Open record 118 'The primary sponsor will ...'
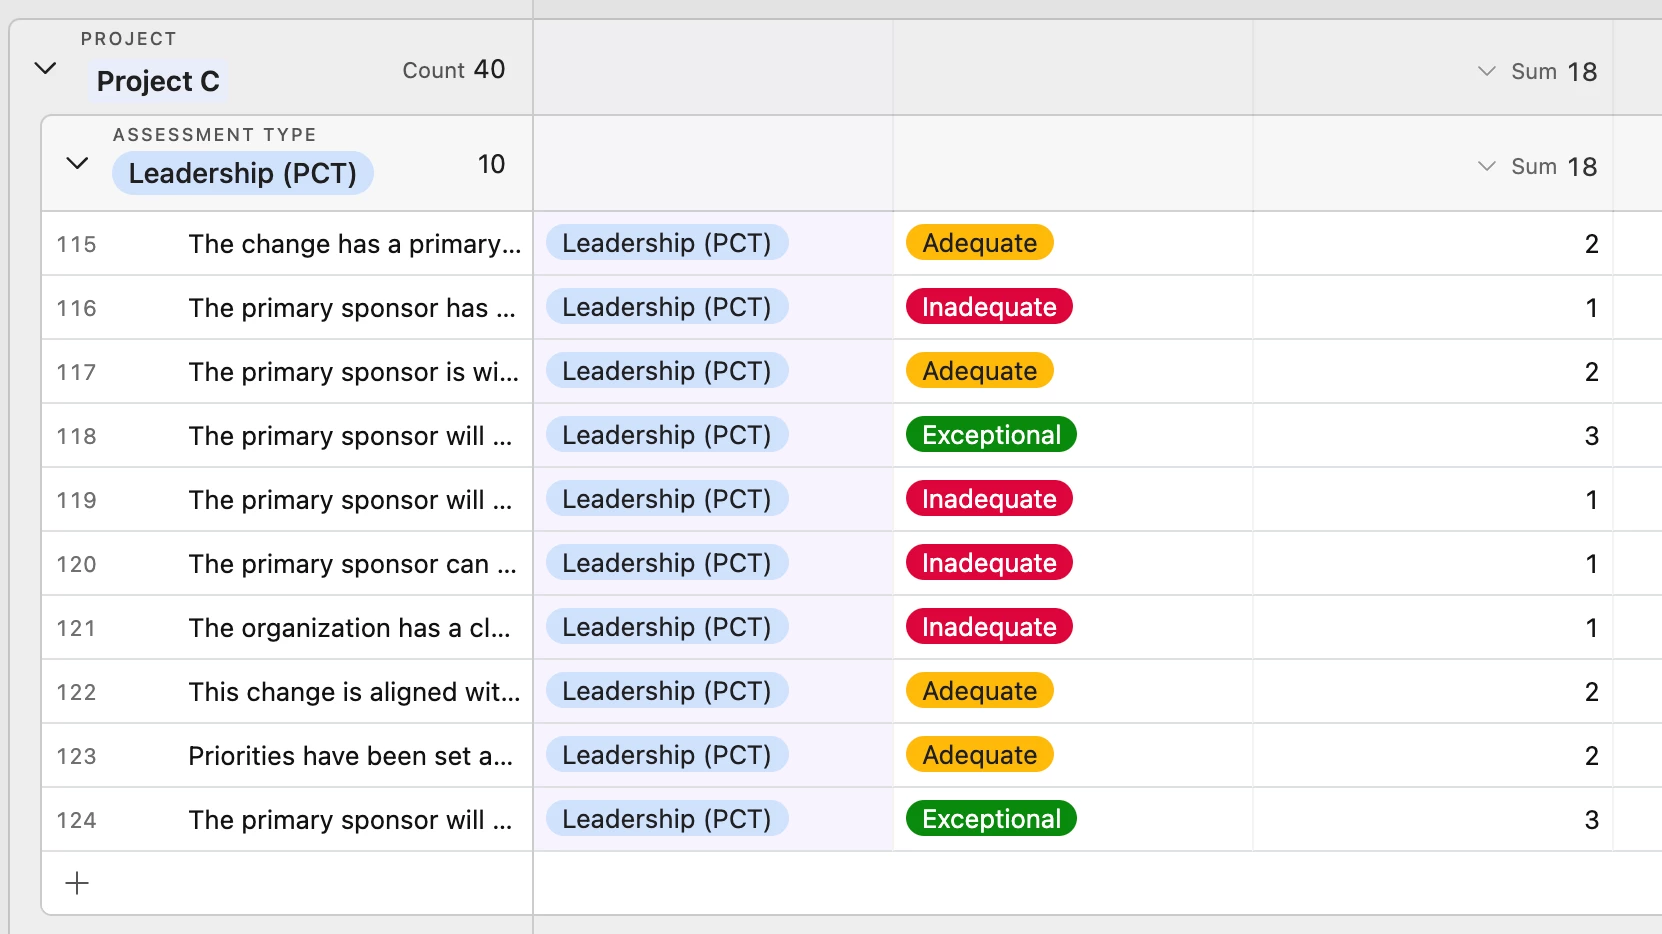This screenshot has width=1662, height=934. click(x=350, y=436)
